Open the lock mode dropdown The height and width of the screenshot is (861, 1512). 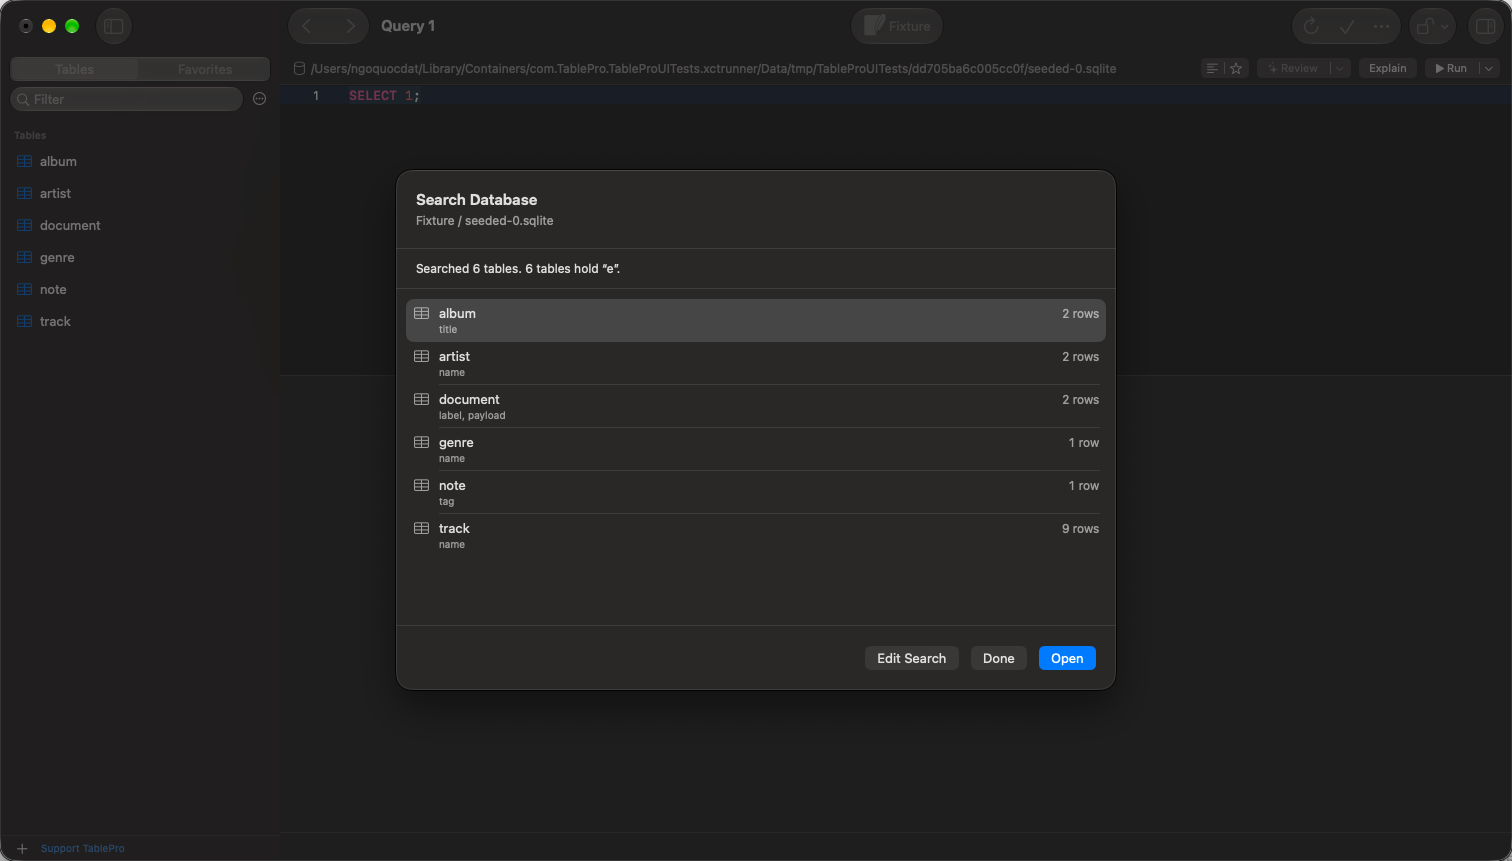pyautogui.click(x=1432, y=27)
